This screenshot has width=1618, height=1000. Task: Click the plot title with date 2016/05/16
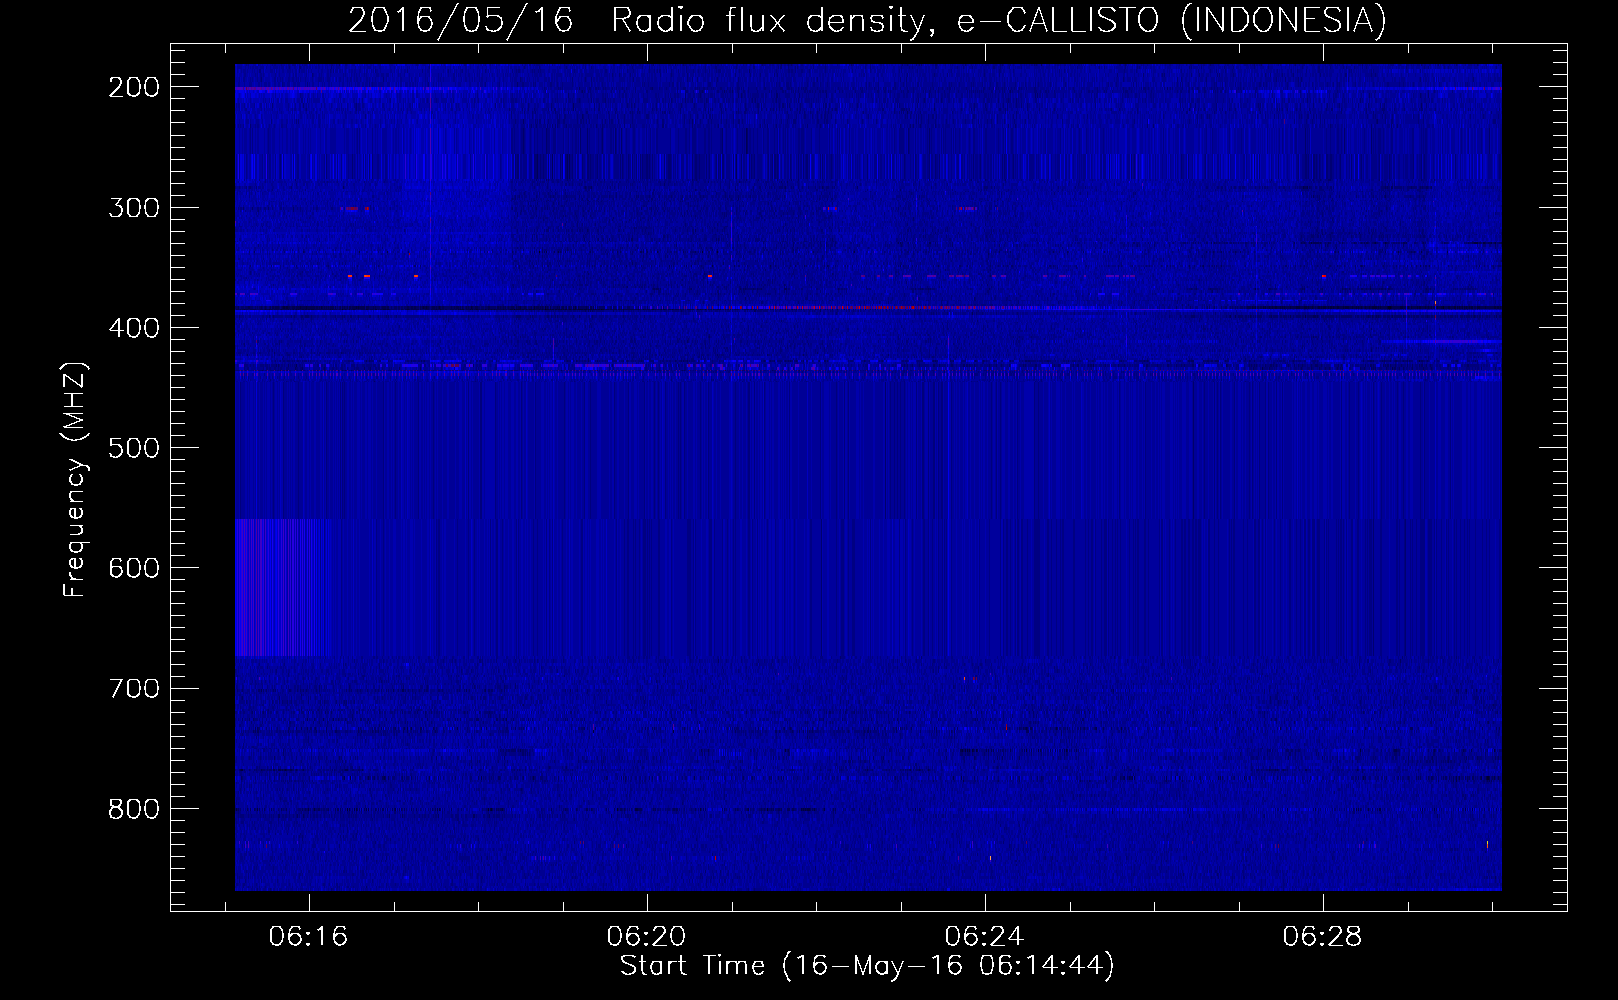867,20
